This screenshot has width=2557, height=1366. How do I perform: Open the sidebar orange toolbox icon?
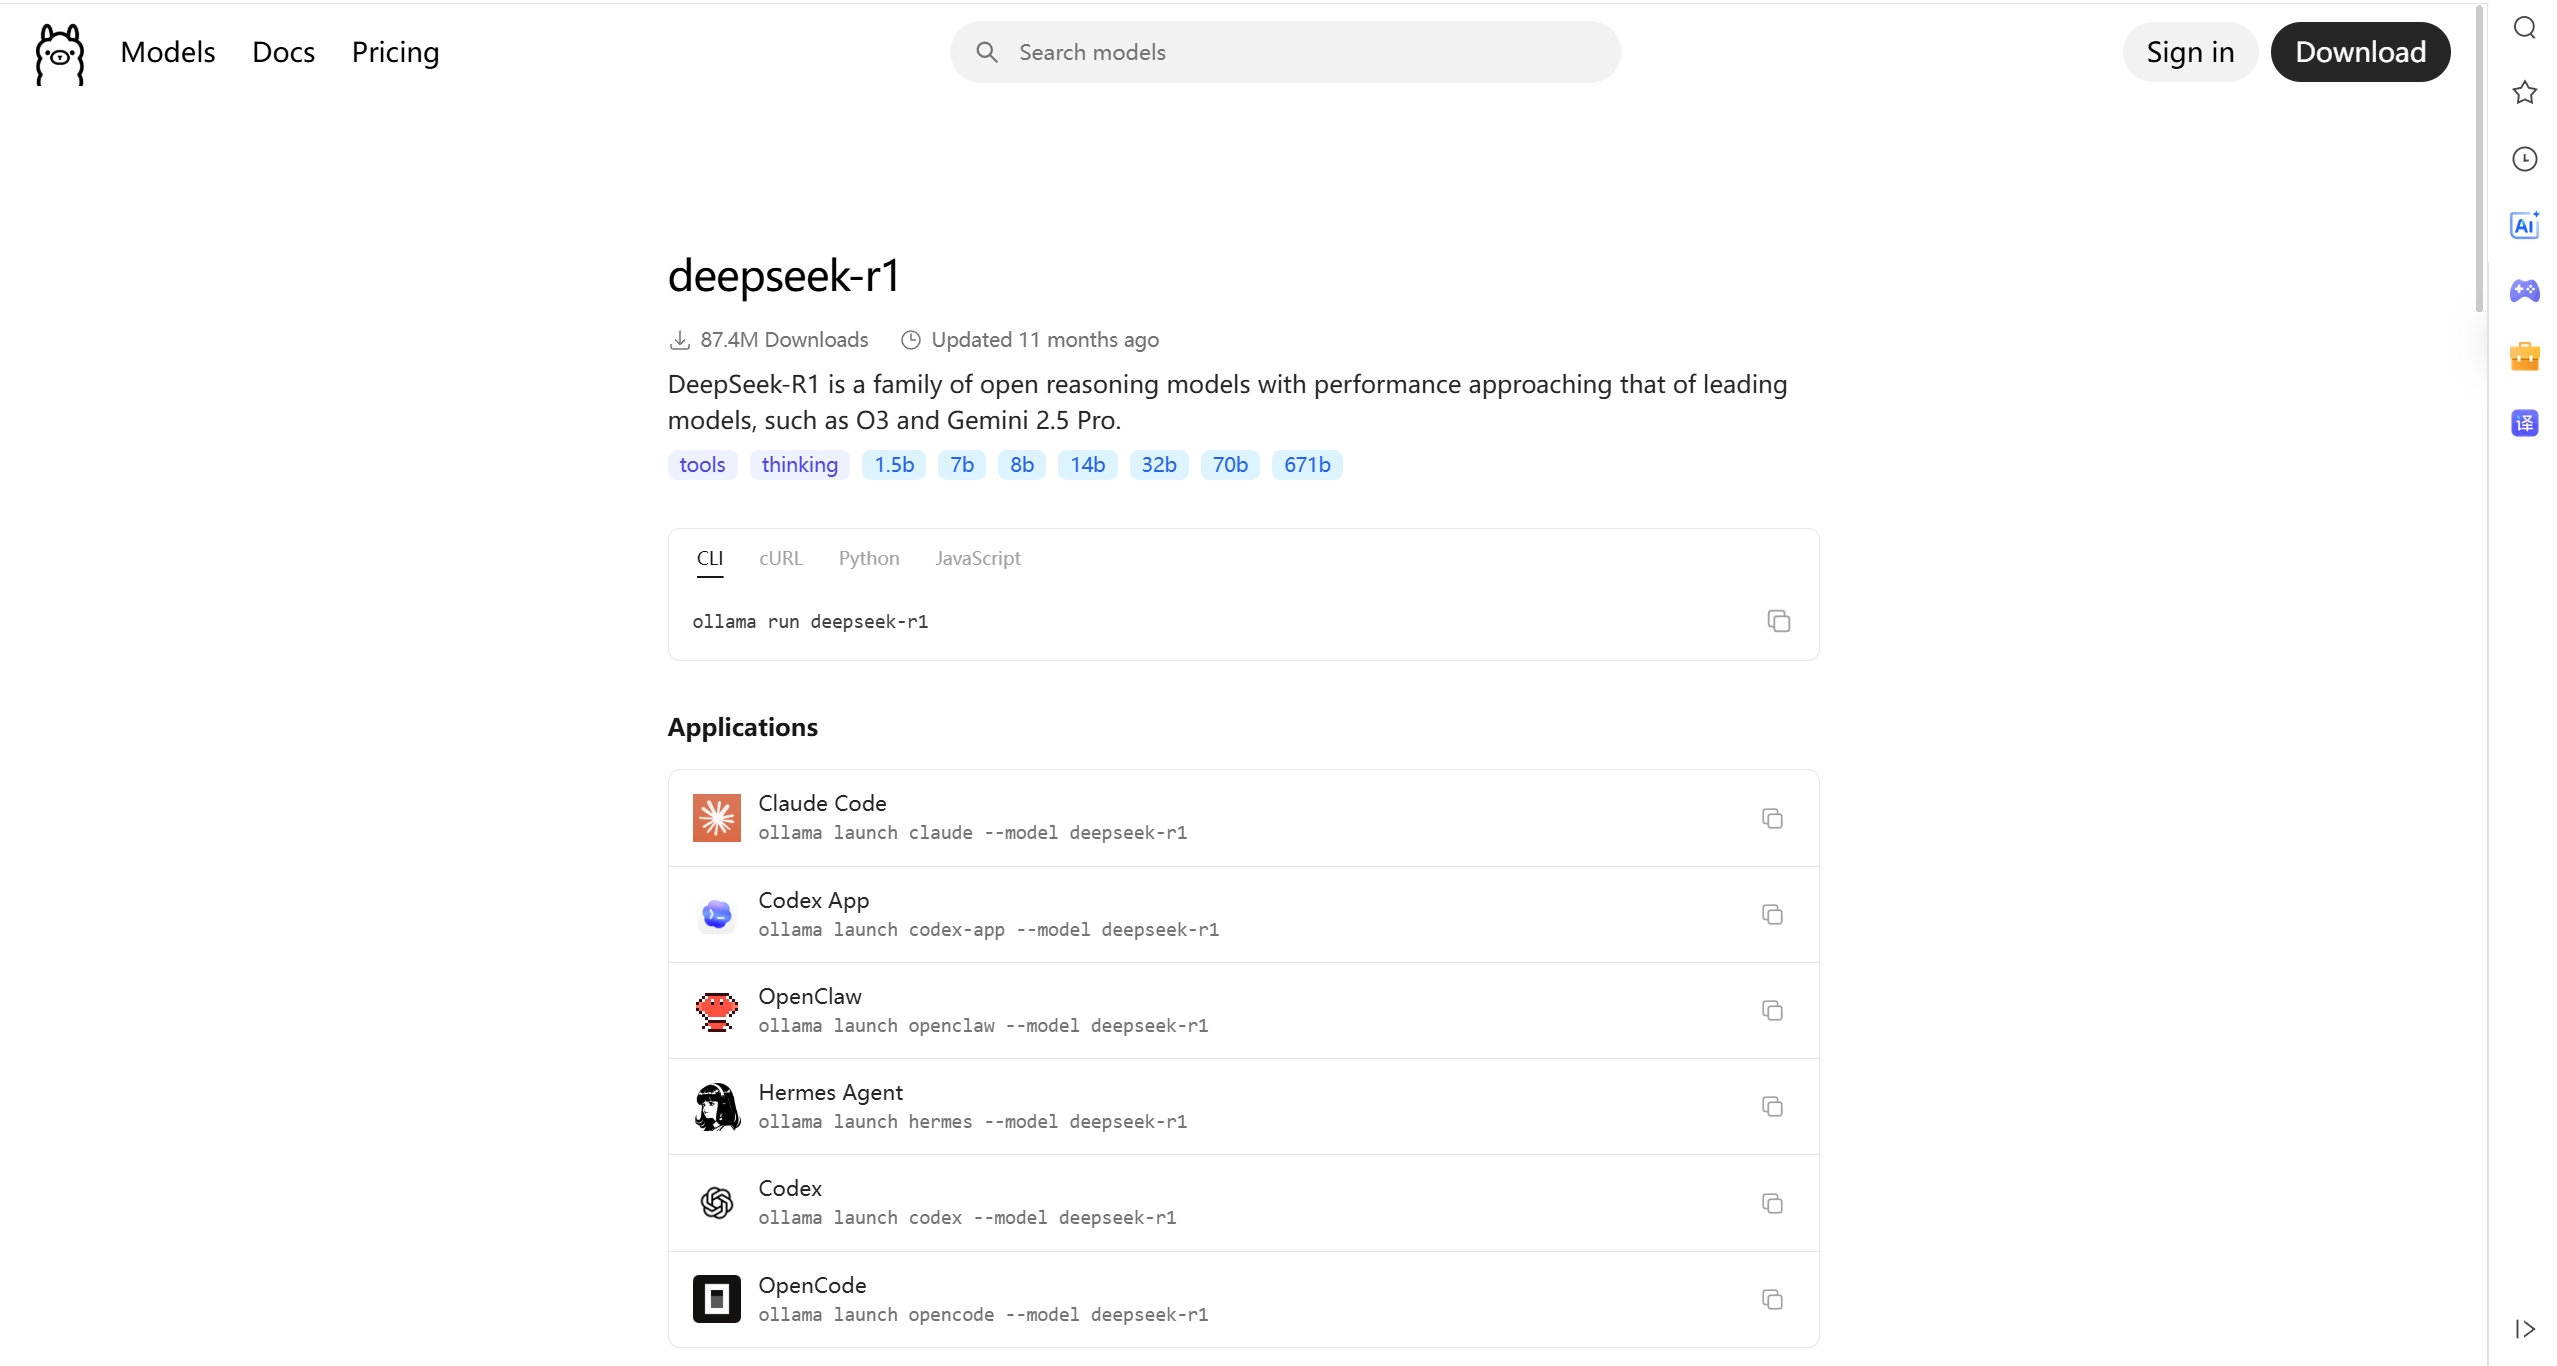(x=2524, y=357)
